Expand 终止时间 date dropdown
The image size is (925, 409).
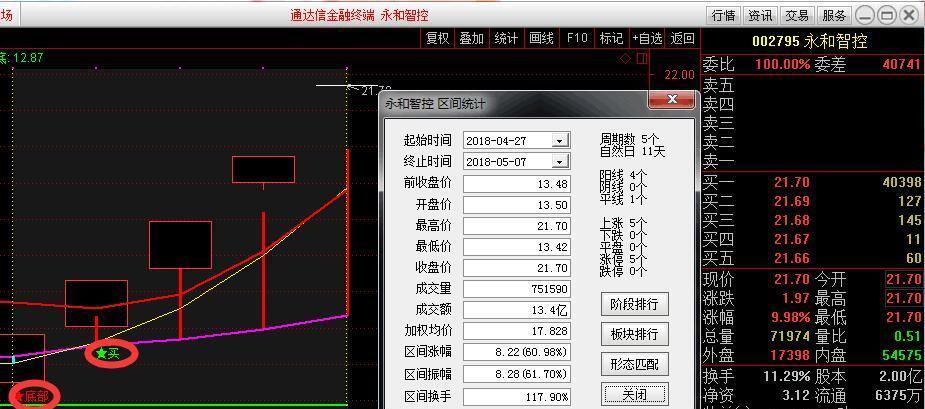(560, 162)
